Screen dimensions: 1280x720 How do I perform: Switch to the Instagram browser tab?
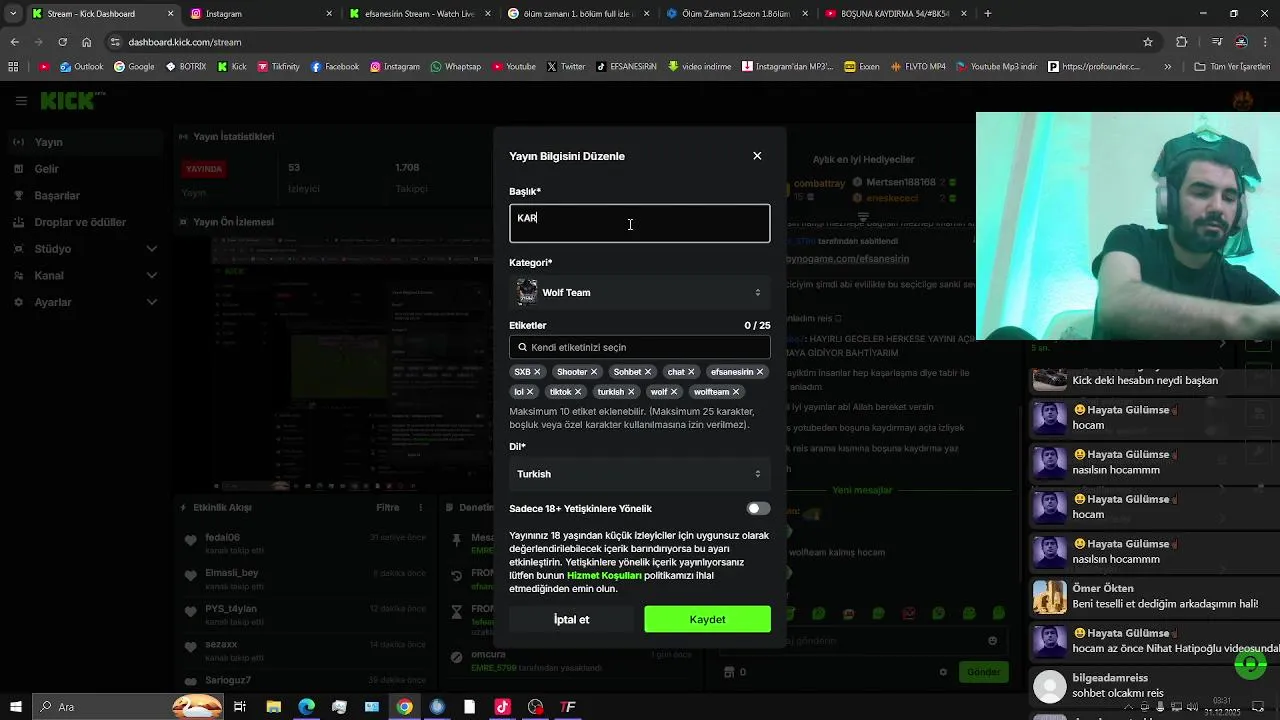pos(260,14)
